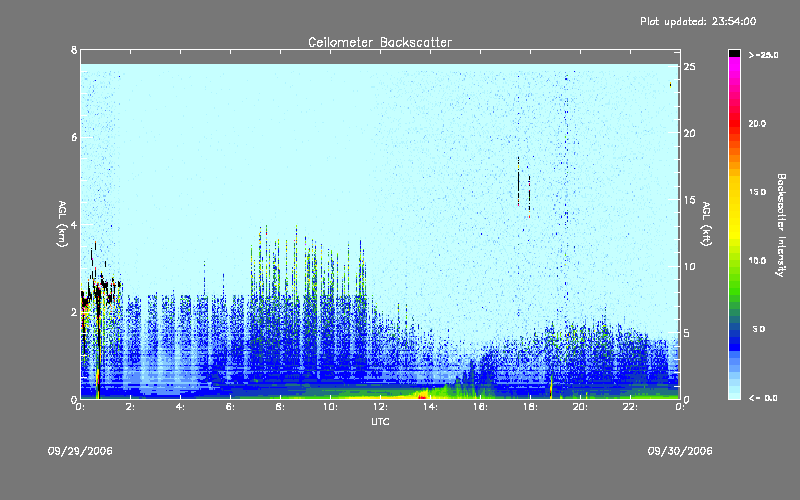Click the red surface hotspot near 14: UTC

422,396
